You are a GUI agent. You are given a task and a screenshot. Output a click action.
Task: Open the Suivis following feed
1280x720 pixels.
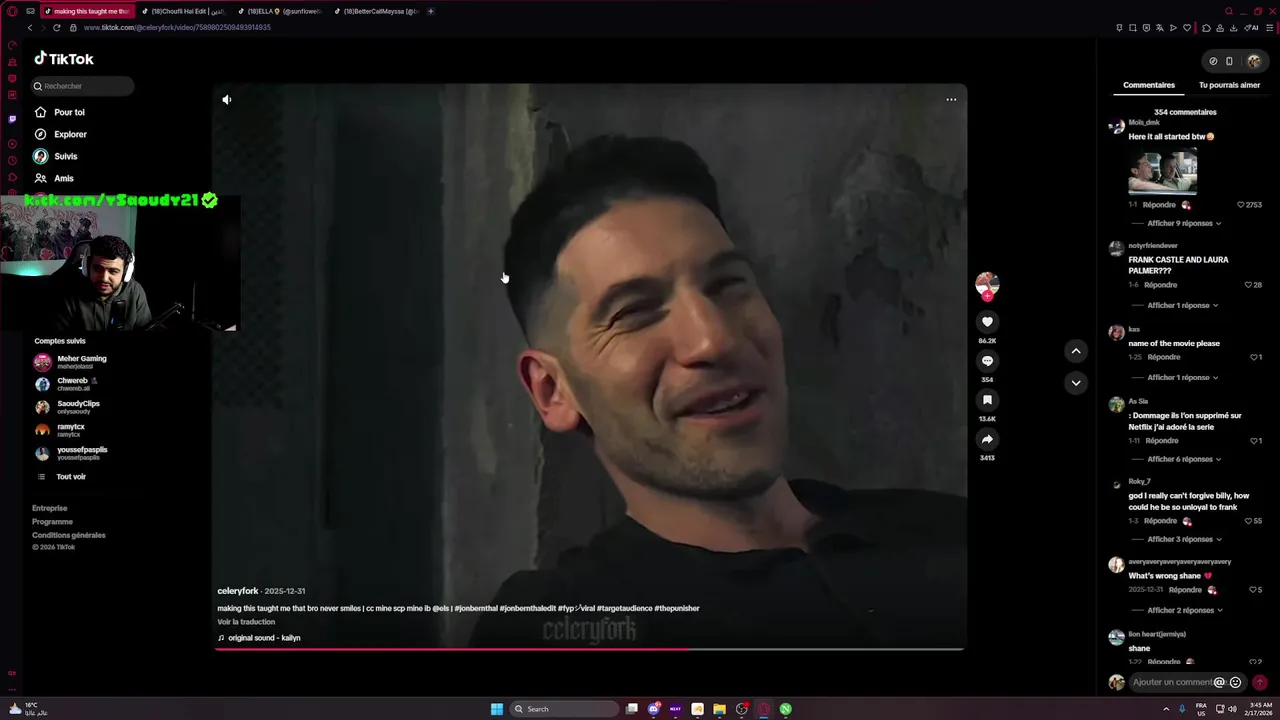pyautogui.click(x=56, y=156)
